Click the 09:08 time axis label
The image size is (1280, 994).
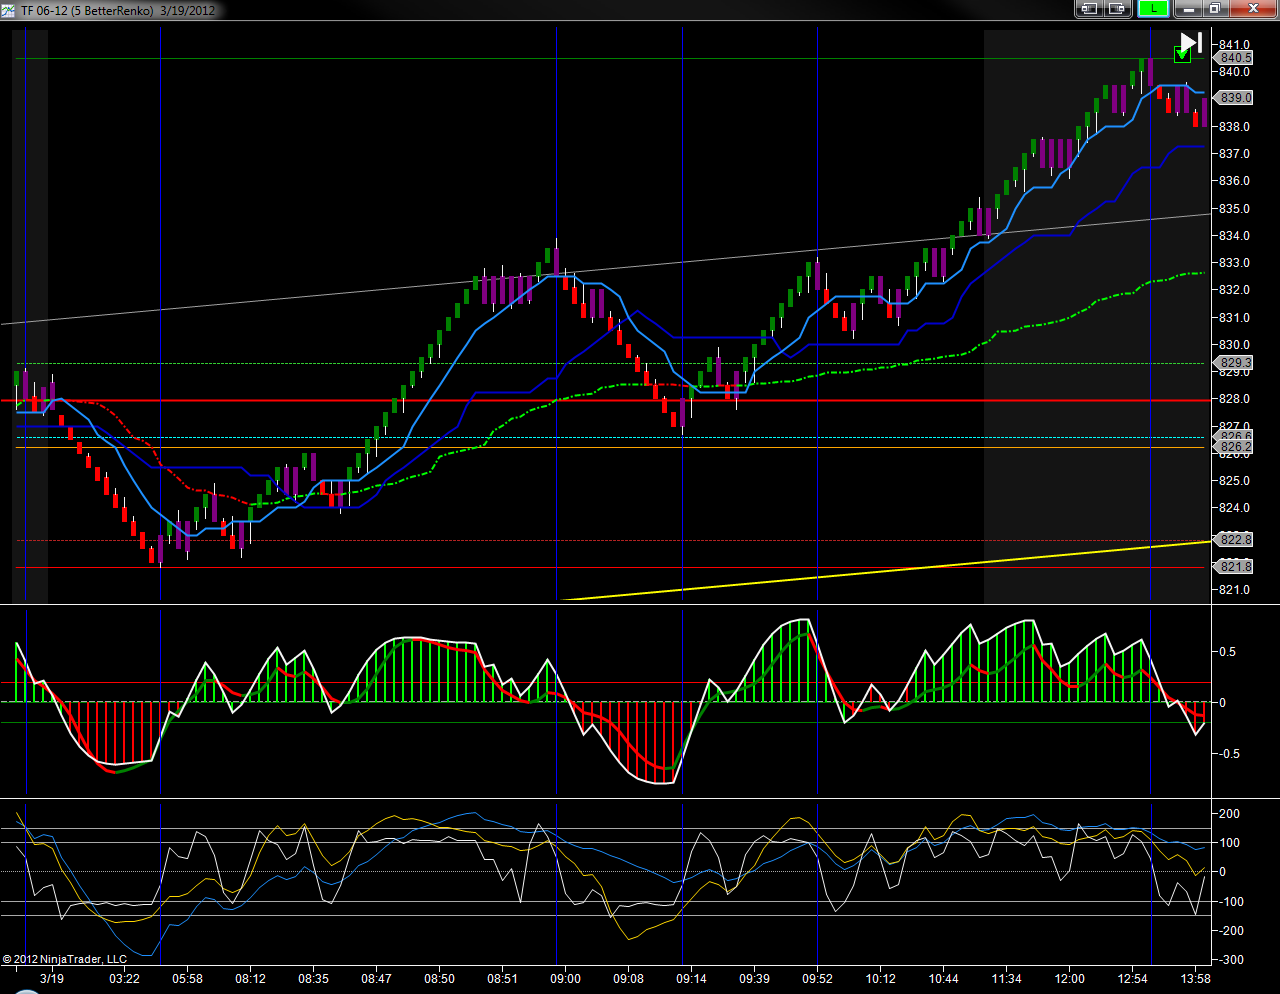(628, 979)
